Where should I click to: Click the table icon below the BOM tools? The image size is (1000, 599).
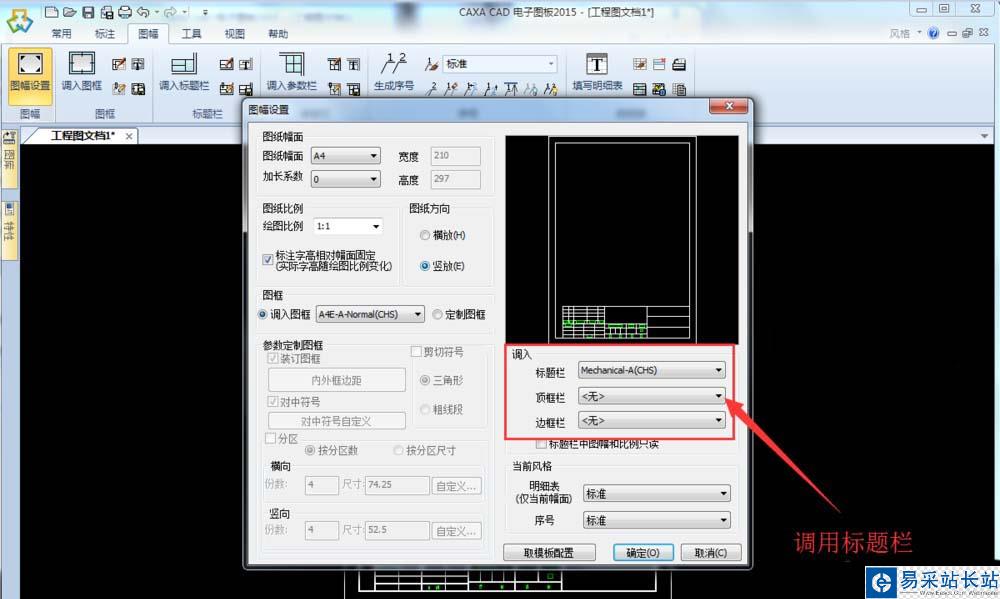pos(640,89)
